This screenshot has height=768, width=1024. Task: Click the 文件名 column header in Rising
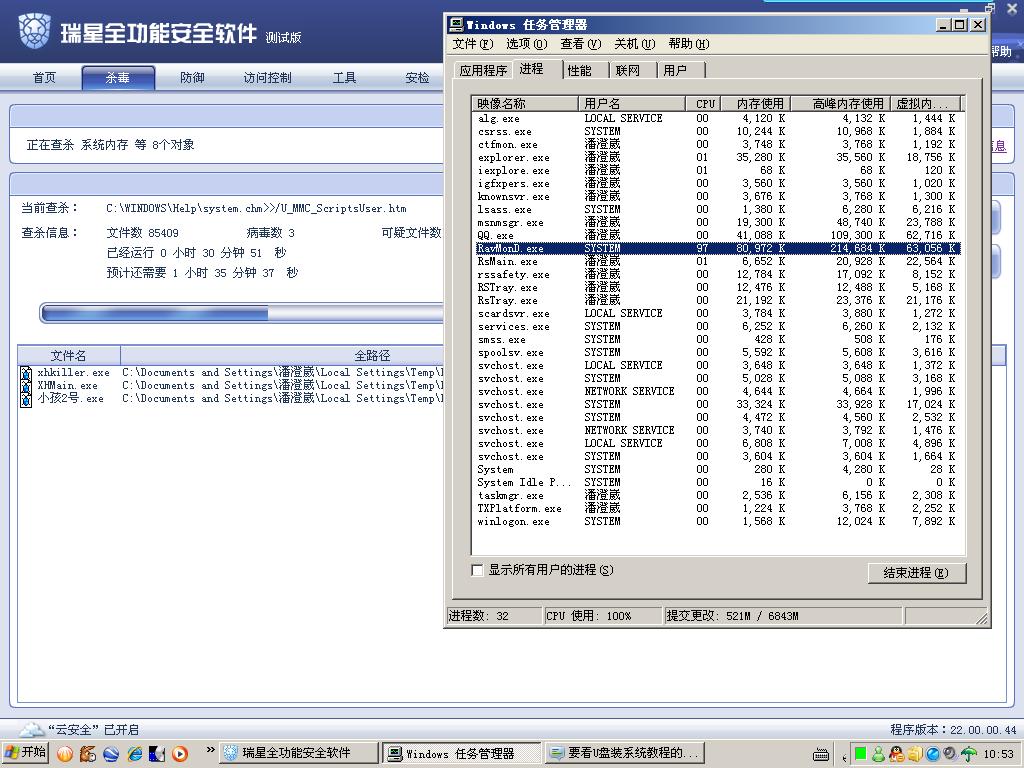click(x=69, y=356)
